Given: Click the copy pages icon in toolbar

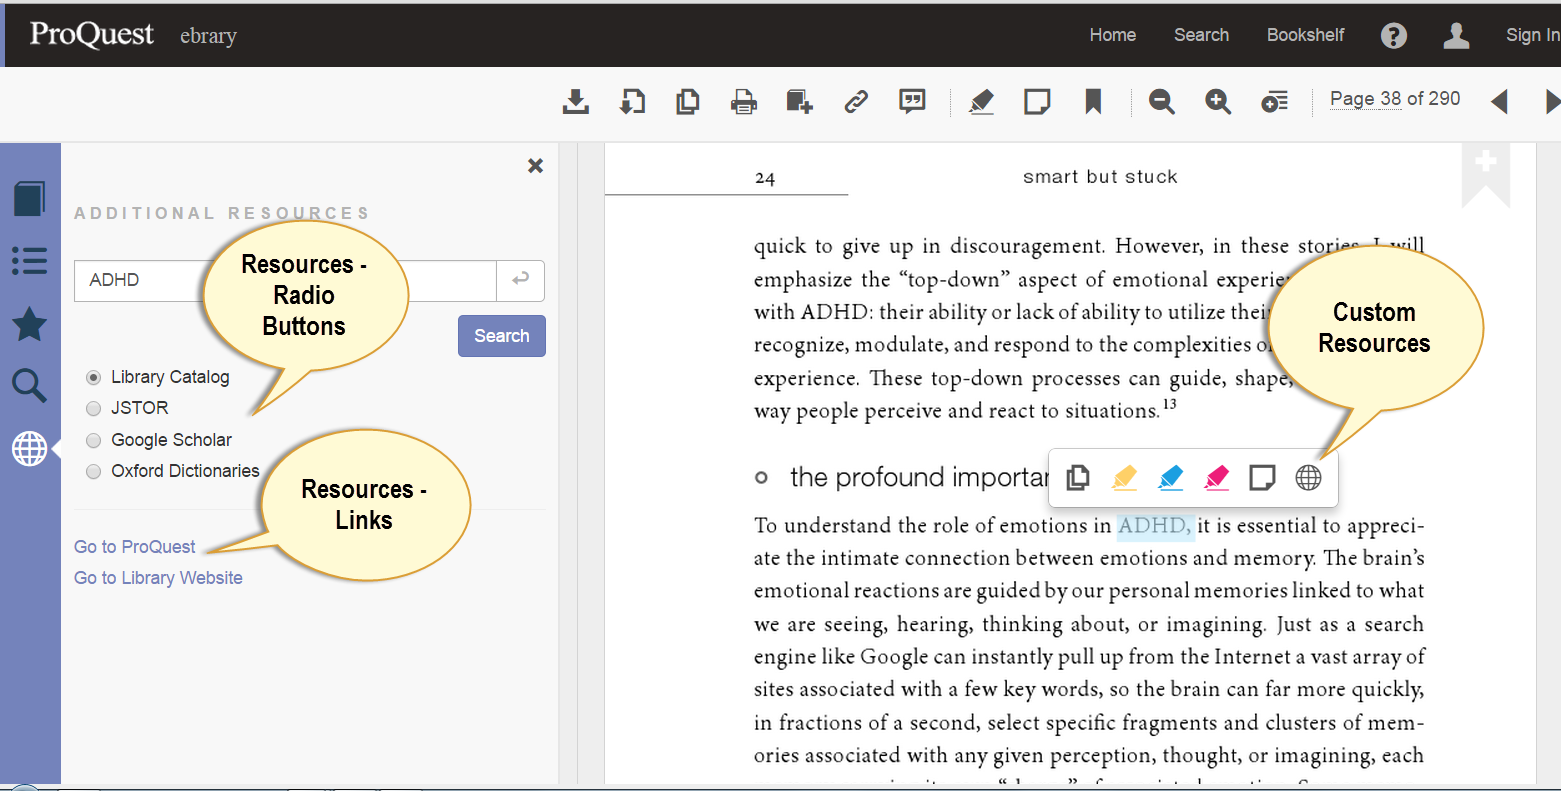Looking at the screenshot, I should 688,101.
